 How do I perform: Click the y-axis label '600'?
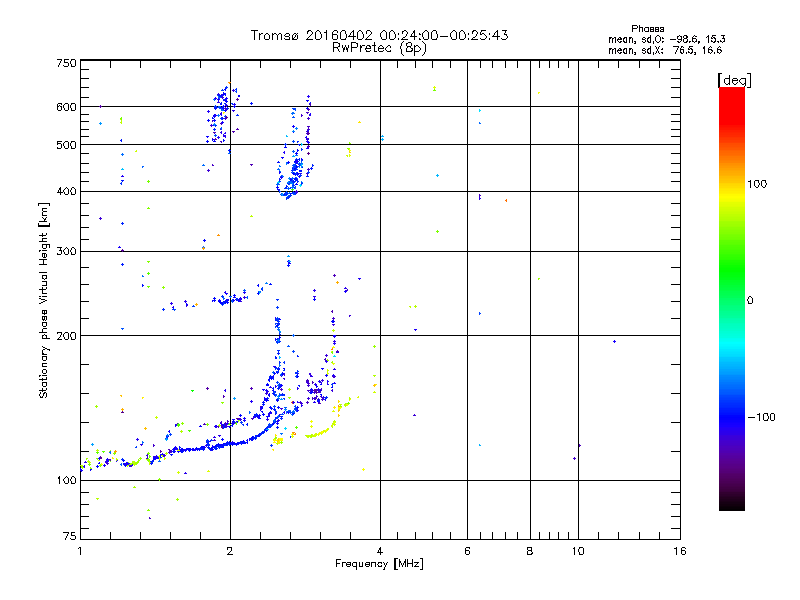tap(67, 107)
